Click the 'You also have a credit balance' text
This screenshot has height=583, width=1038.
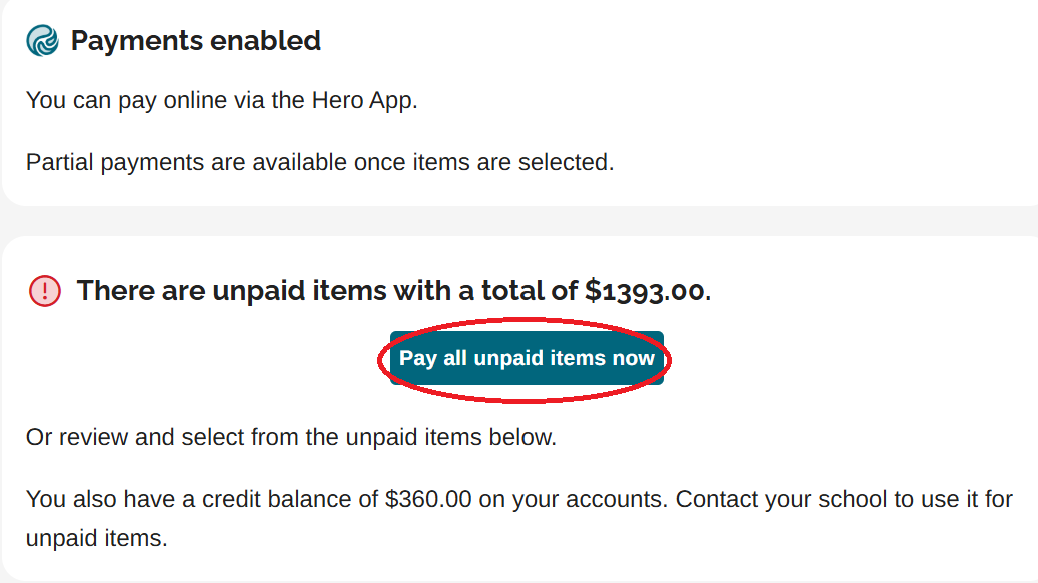[x=200, y=499]
